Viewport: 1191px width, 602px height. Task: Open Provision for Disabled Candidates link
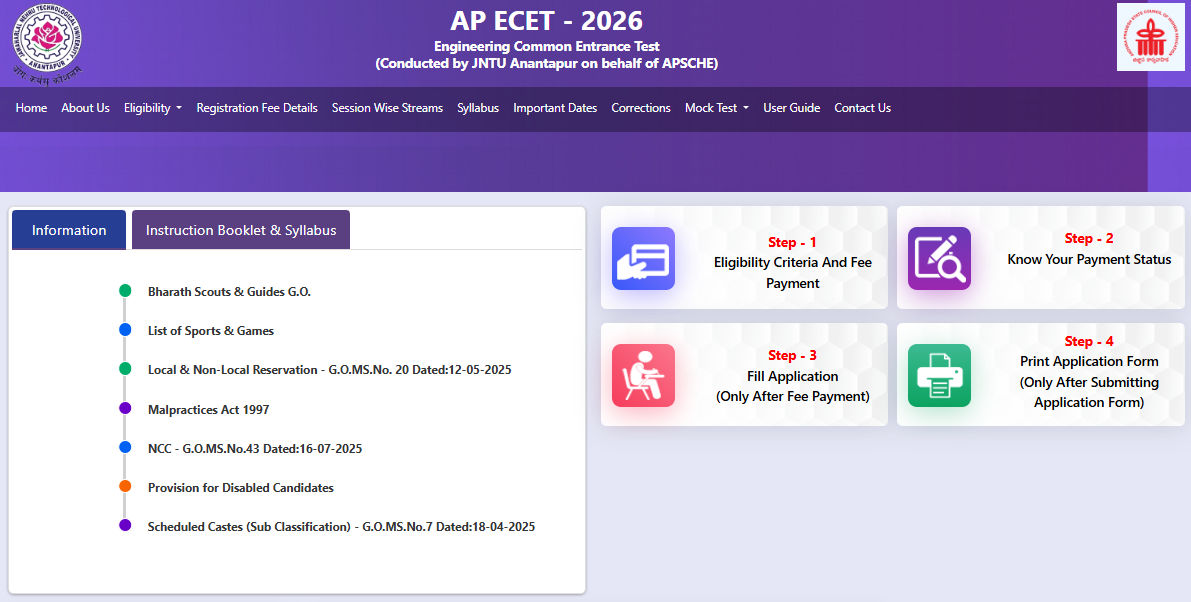click(241, 487)
